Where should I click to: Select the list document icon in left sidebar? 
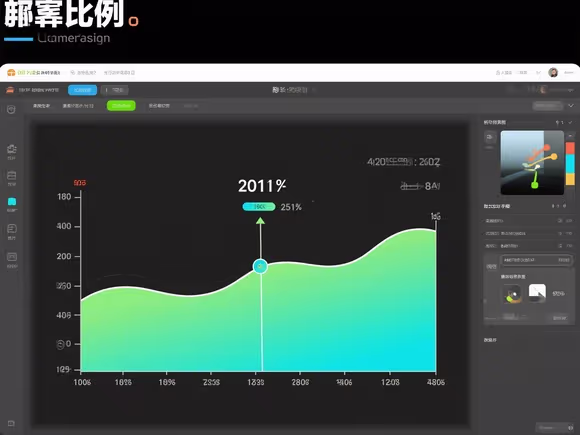12,229
